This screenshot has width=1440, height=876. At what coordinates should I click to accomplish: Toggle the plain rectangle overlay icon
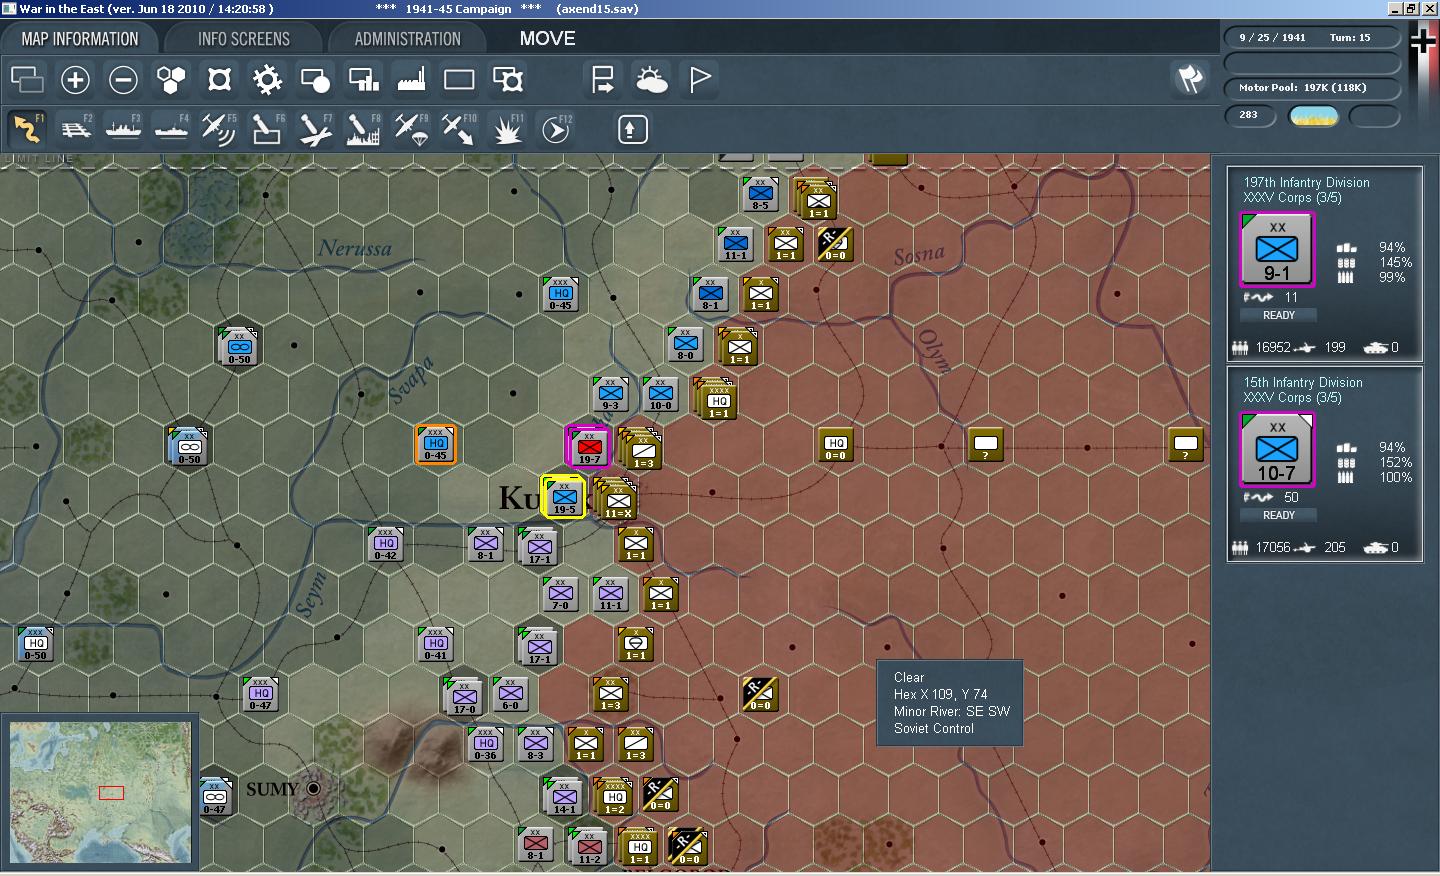coord(459,79)
